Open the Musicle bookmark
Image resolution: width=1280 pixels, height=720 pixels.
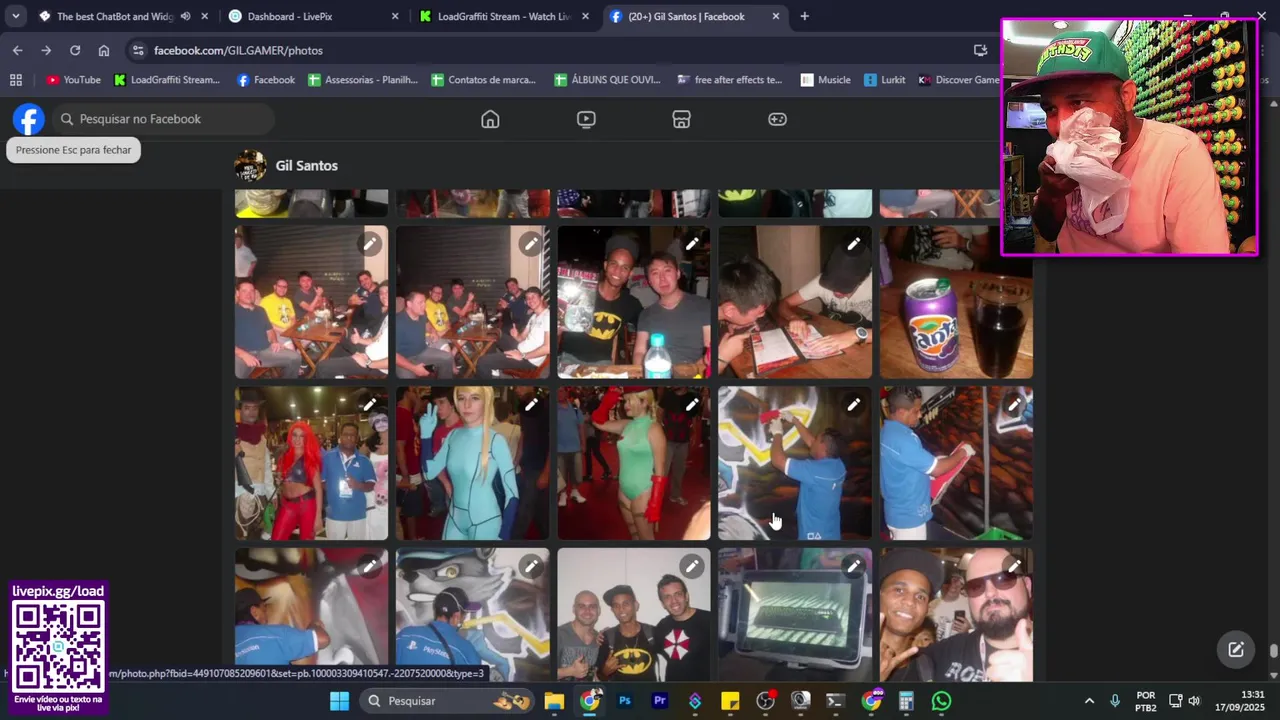click(825, 80)
